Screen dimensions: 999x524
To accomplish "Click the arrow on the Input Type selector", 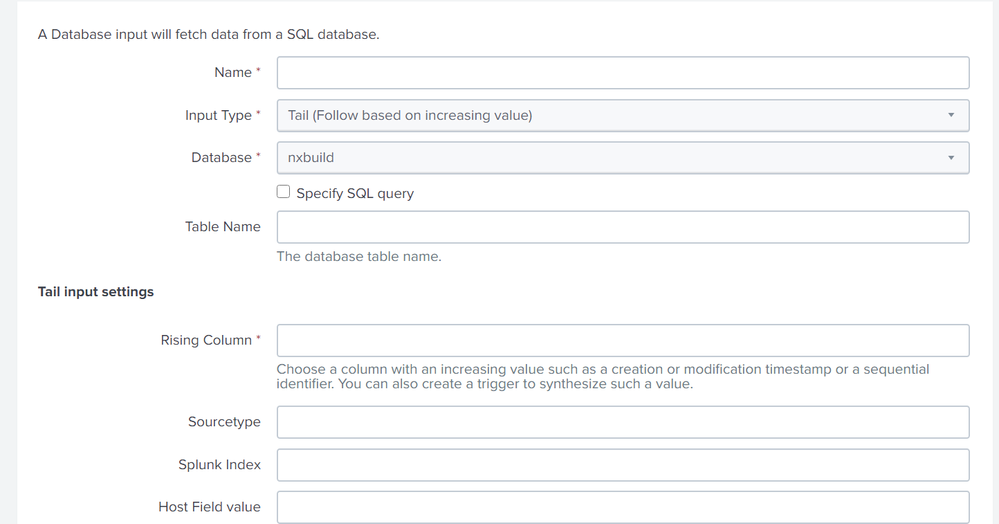I will (x=951, y=115).
